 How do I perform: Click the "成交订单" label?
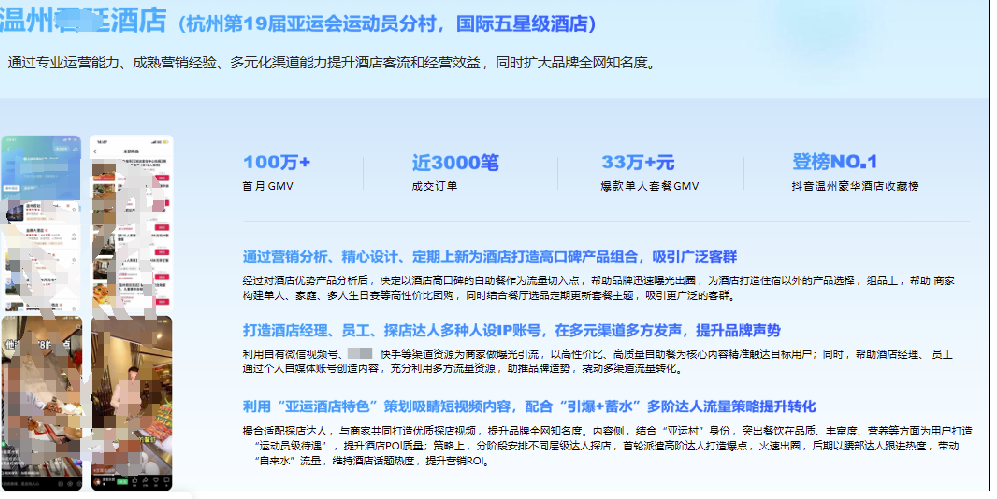tap(434, 186)
